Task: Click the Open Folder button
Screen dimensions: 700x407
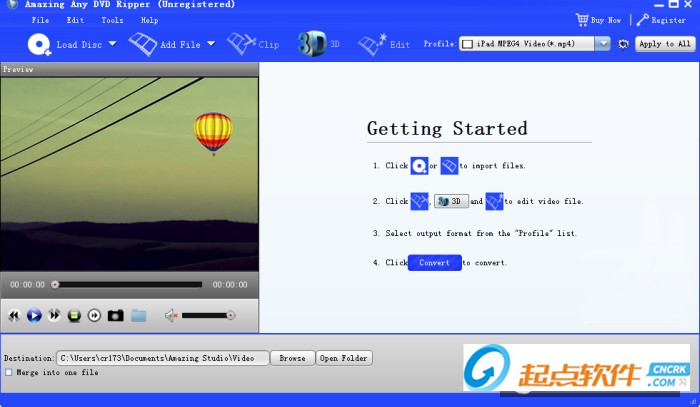Action: [x=344, y=358]
